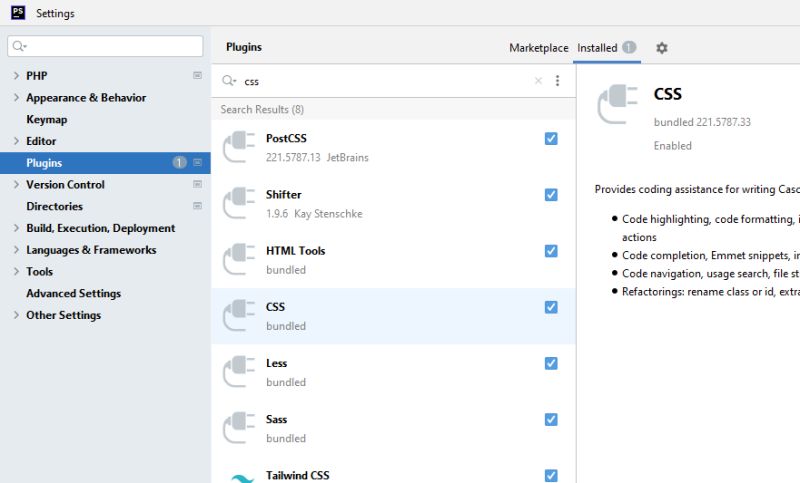Click the Tailwind CSS plugin logo
Screen dimensions: 800x483
coord(241,478)
